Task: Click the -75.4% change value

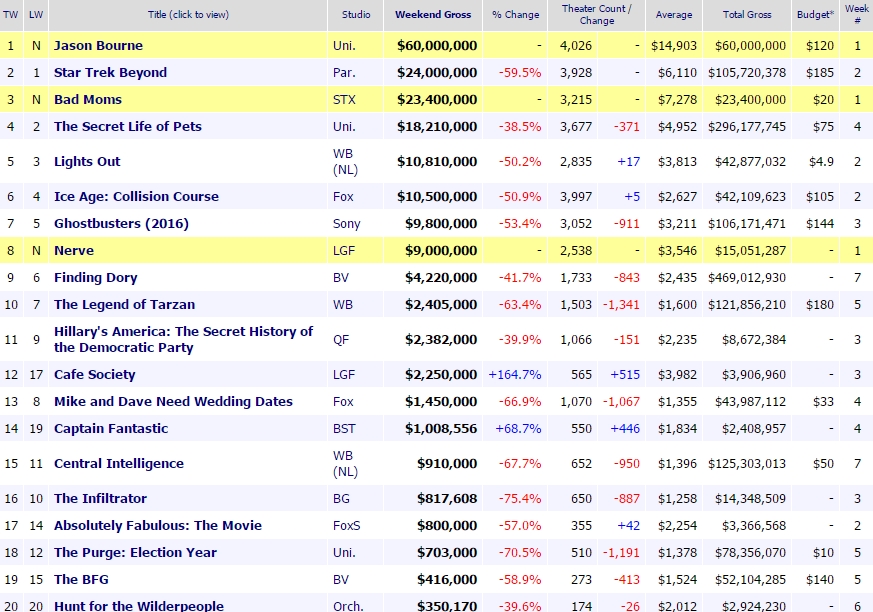Action: pyautogui.click(x=520, y=498)
